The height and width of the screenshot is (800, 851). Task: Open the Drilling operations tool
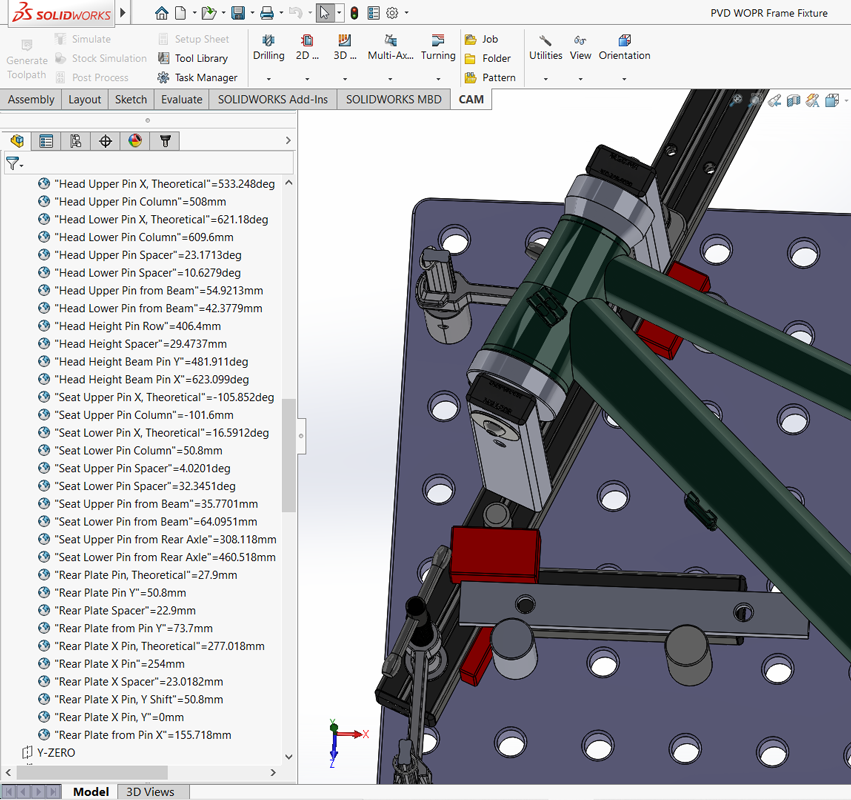coord(268,46)
